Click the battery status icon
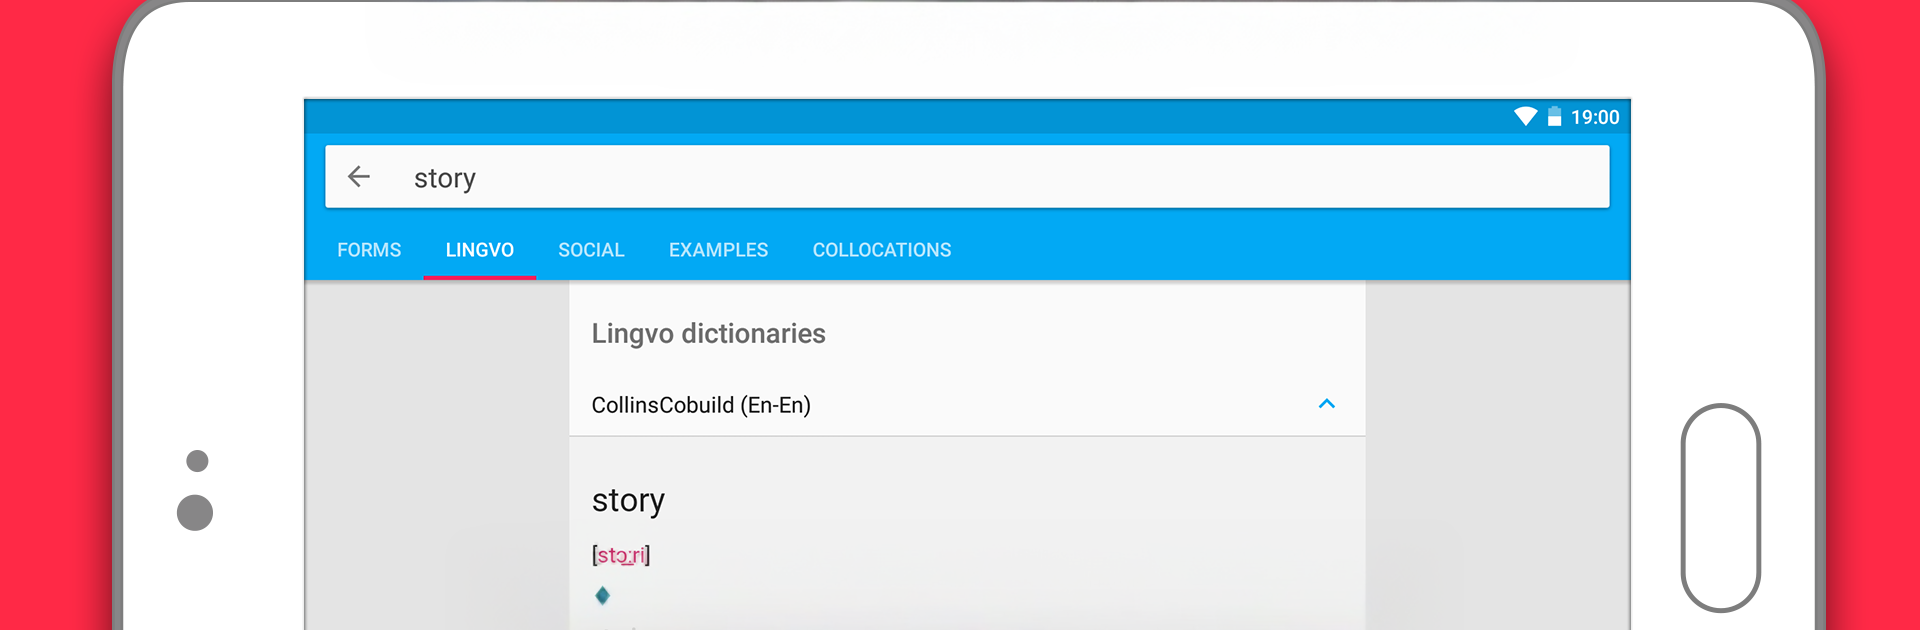 point(1554,117)
